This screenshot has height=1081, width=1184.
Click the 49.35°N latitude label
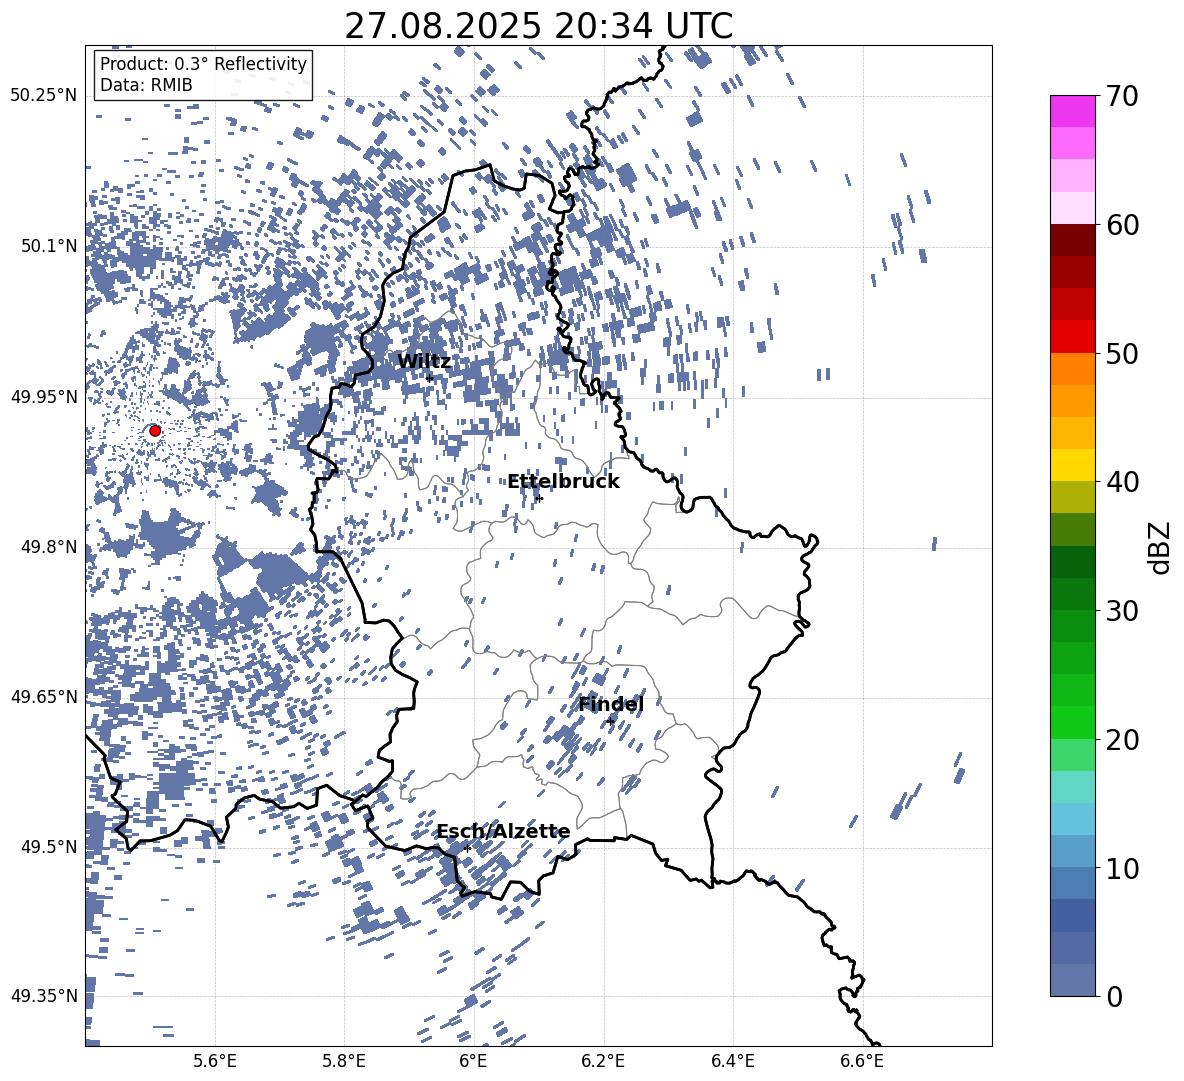click(x=44, y=996)
